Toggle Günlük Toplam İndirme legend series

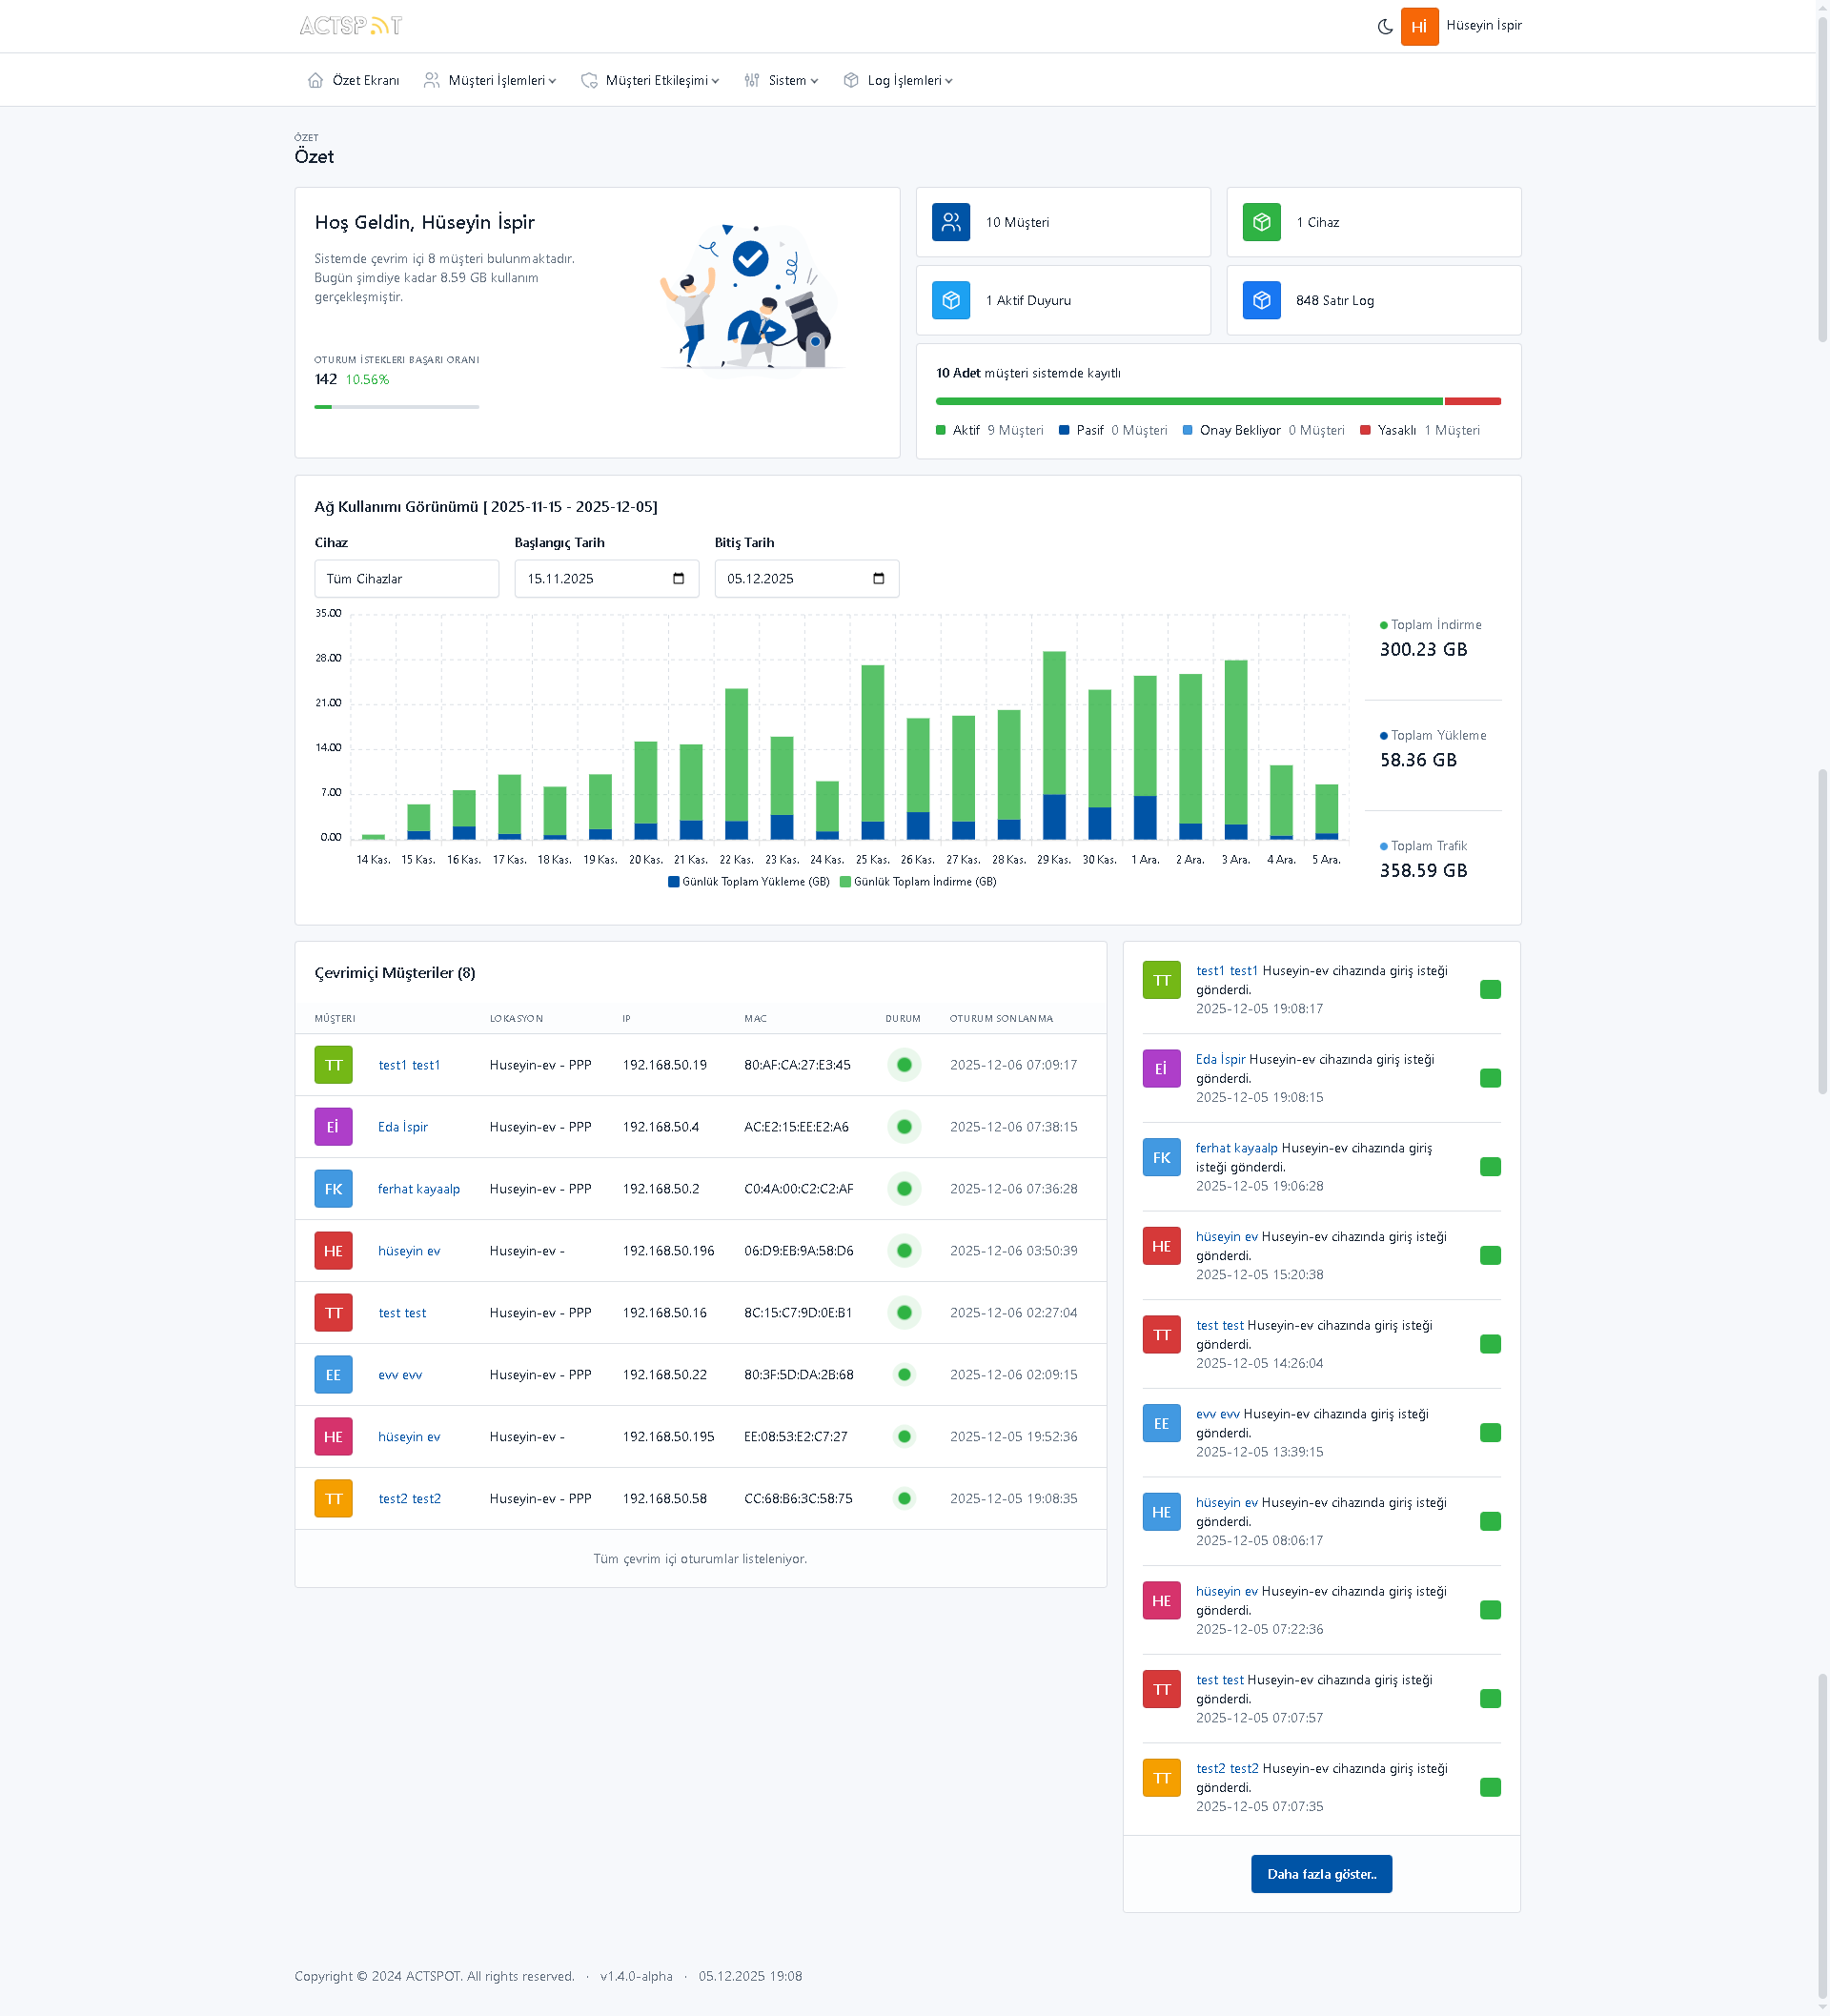click(x=918, y=882)
